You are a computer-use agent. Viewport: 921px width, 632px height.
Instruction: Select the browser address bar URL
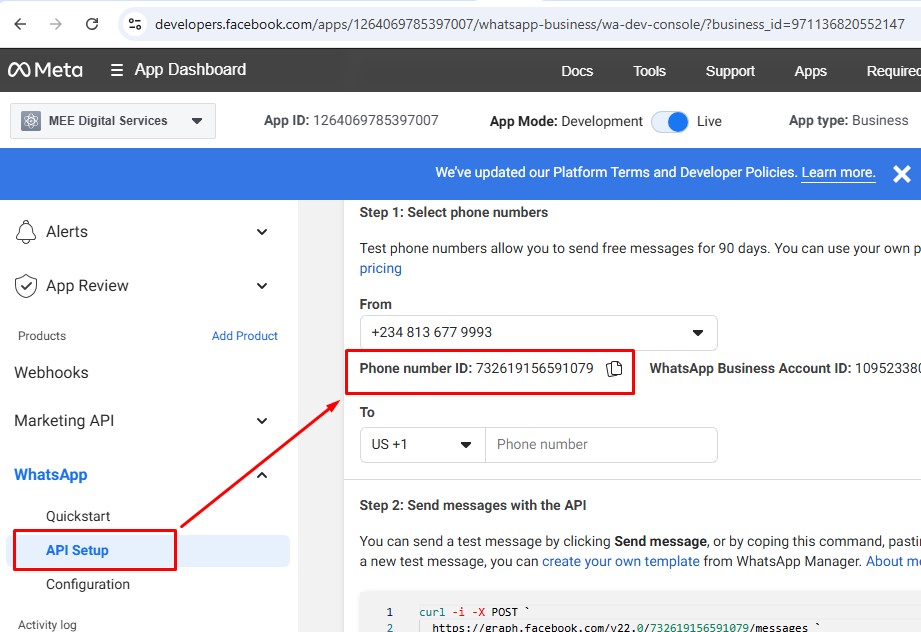tap(529, 24)
